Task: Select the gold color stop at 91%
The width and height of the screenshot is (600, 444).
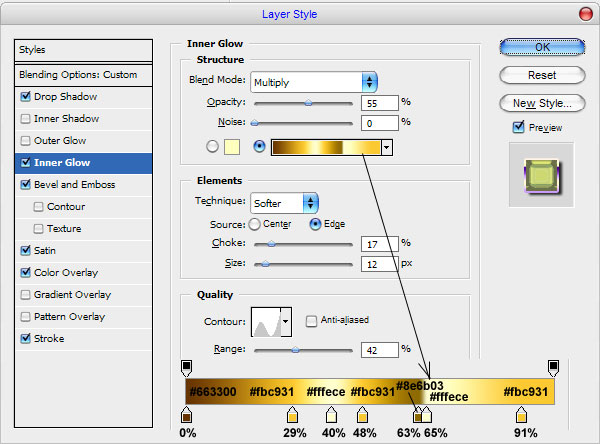Action: point(521,415)
